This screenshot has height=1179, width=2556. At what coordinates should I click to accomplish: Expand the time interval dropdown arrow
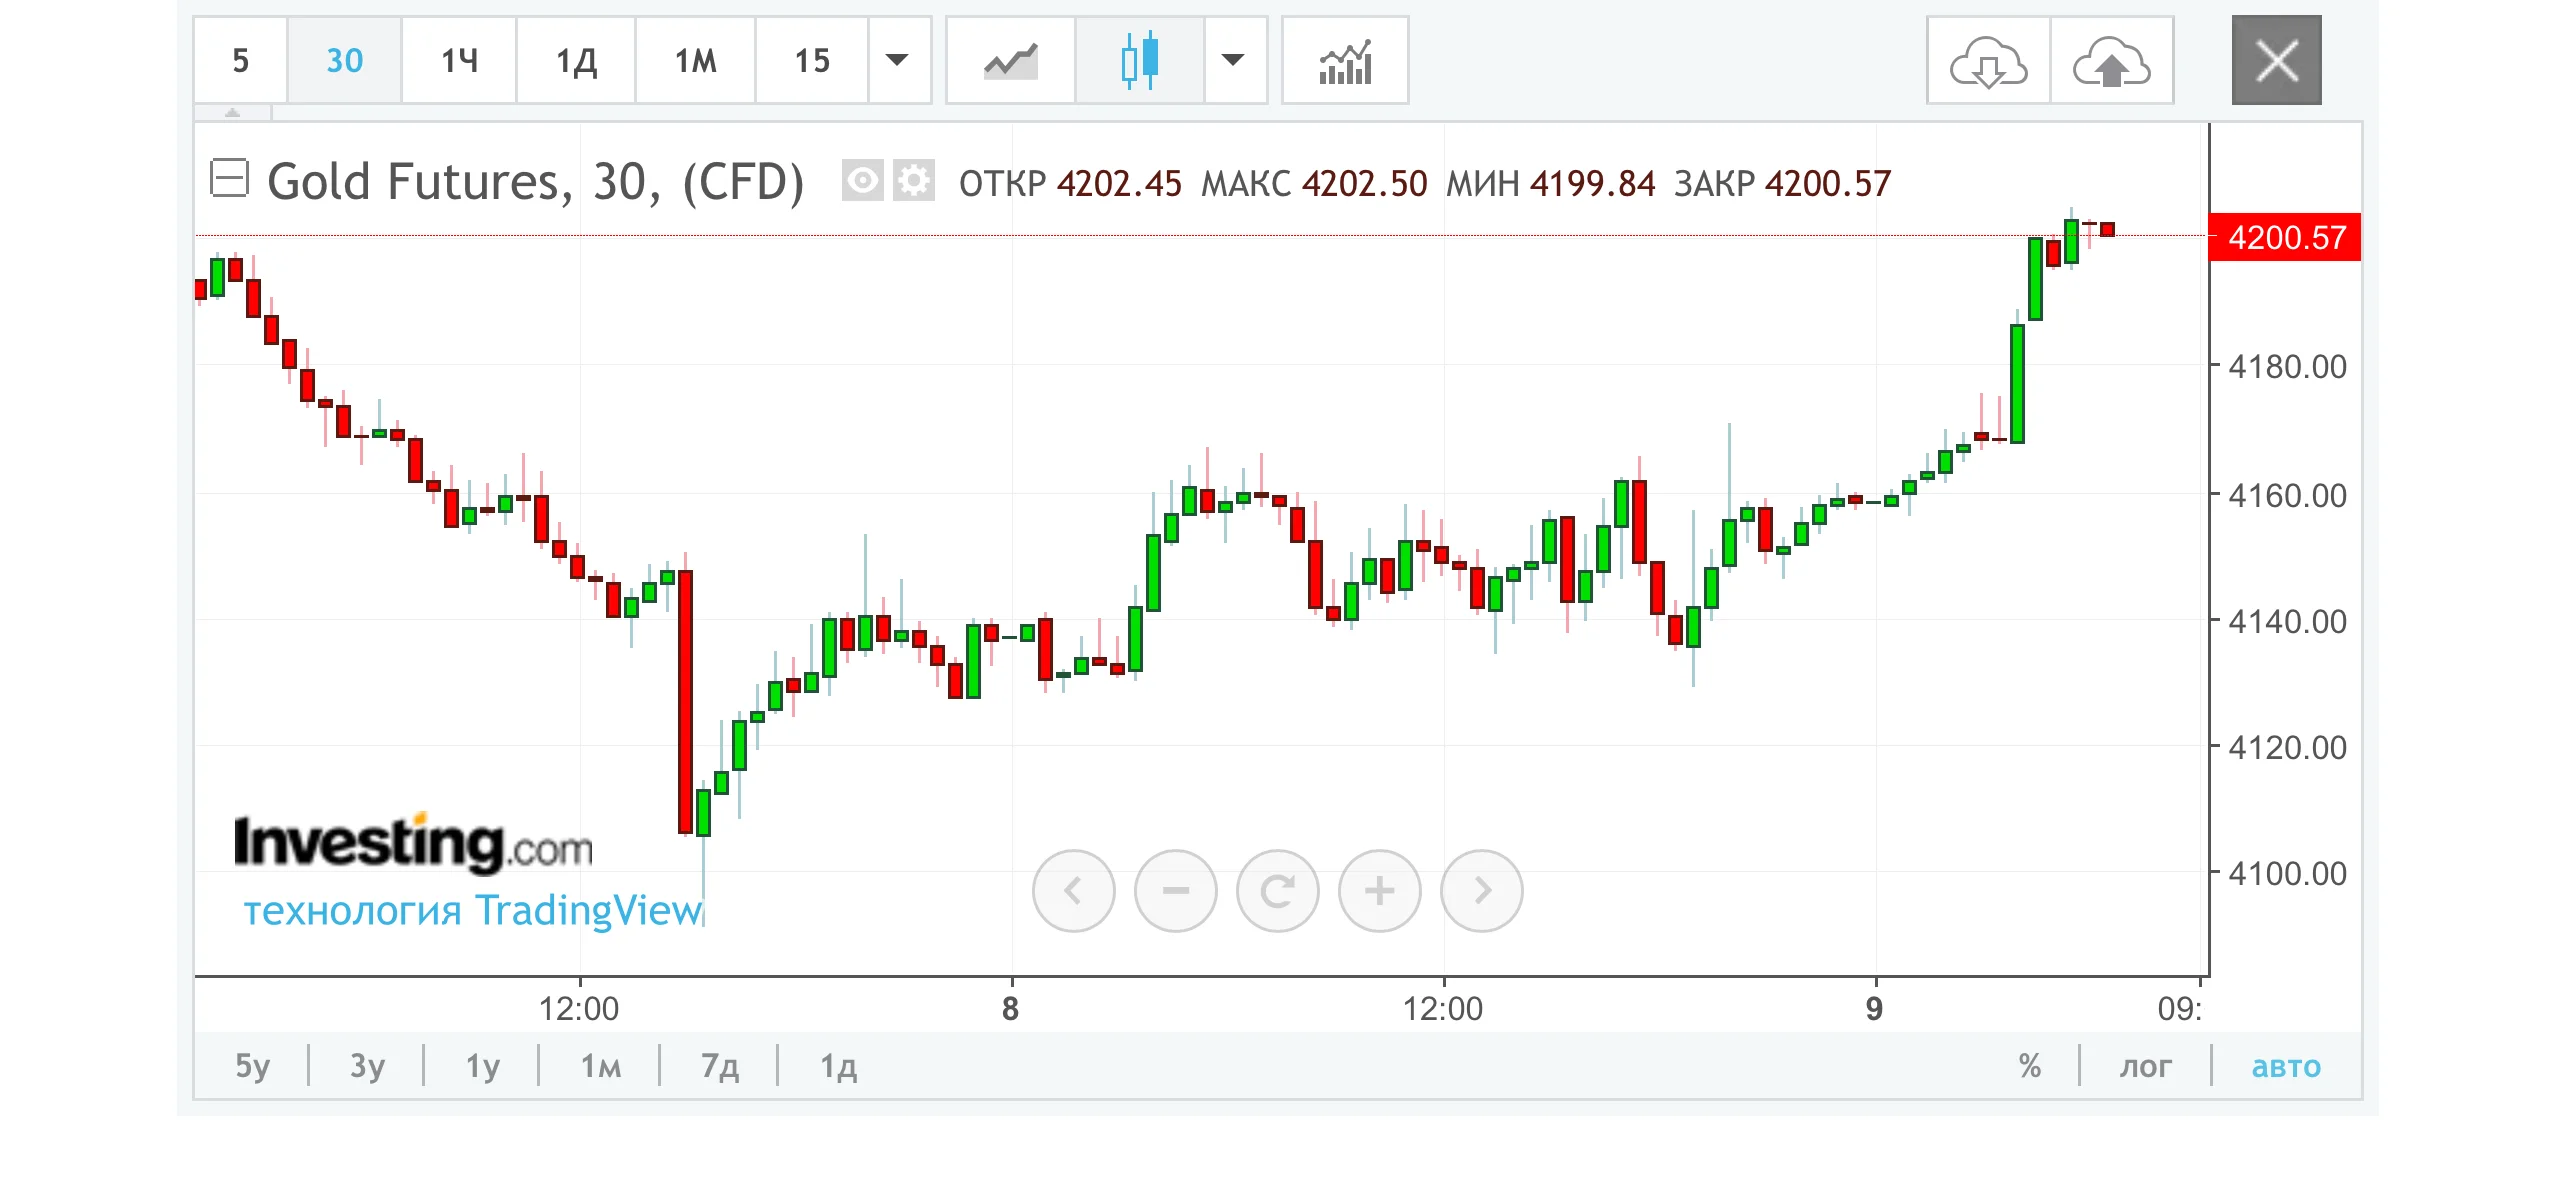pyautogui.click(x=898, y=61)
